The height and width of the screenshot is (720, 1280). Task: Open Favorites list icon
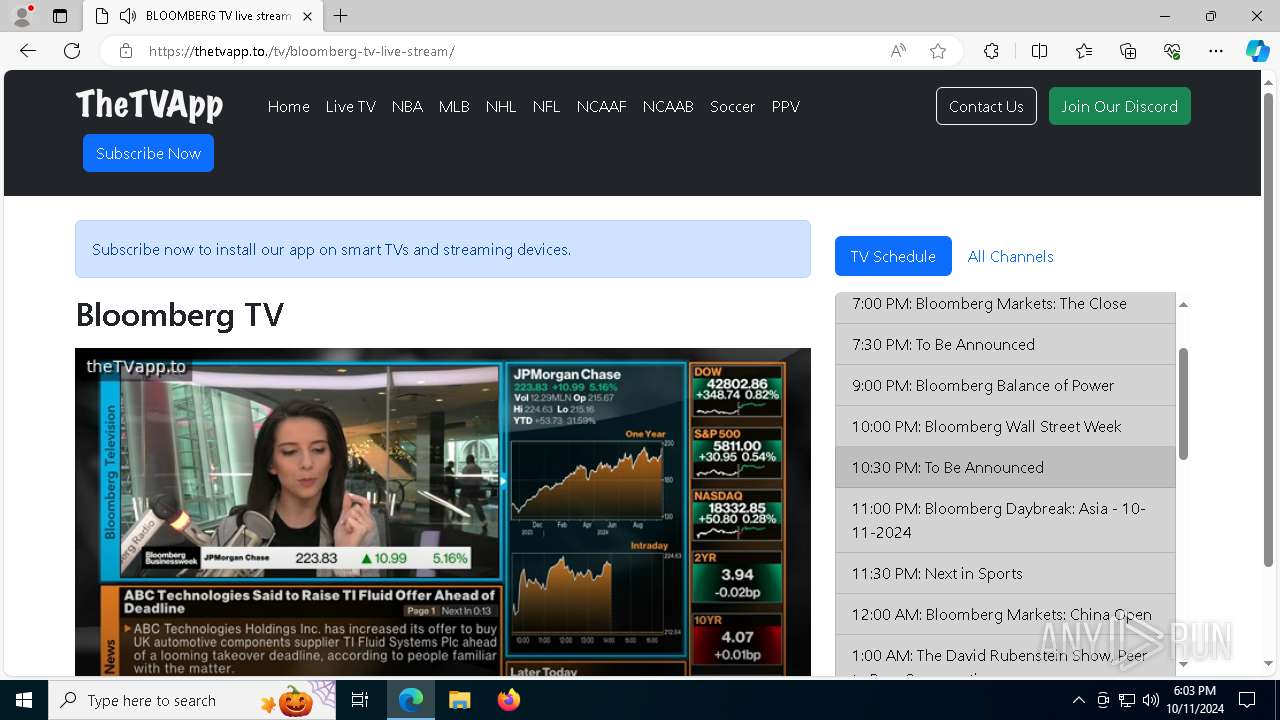1084,51
